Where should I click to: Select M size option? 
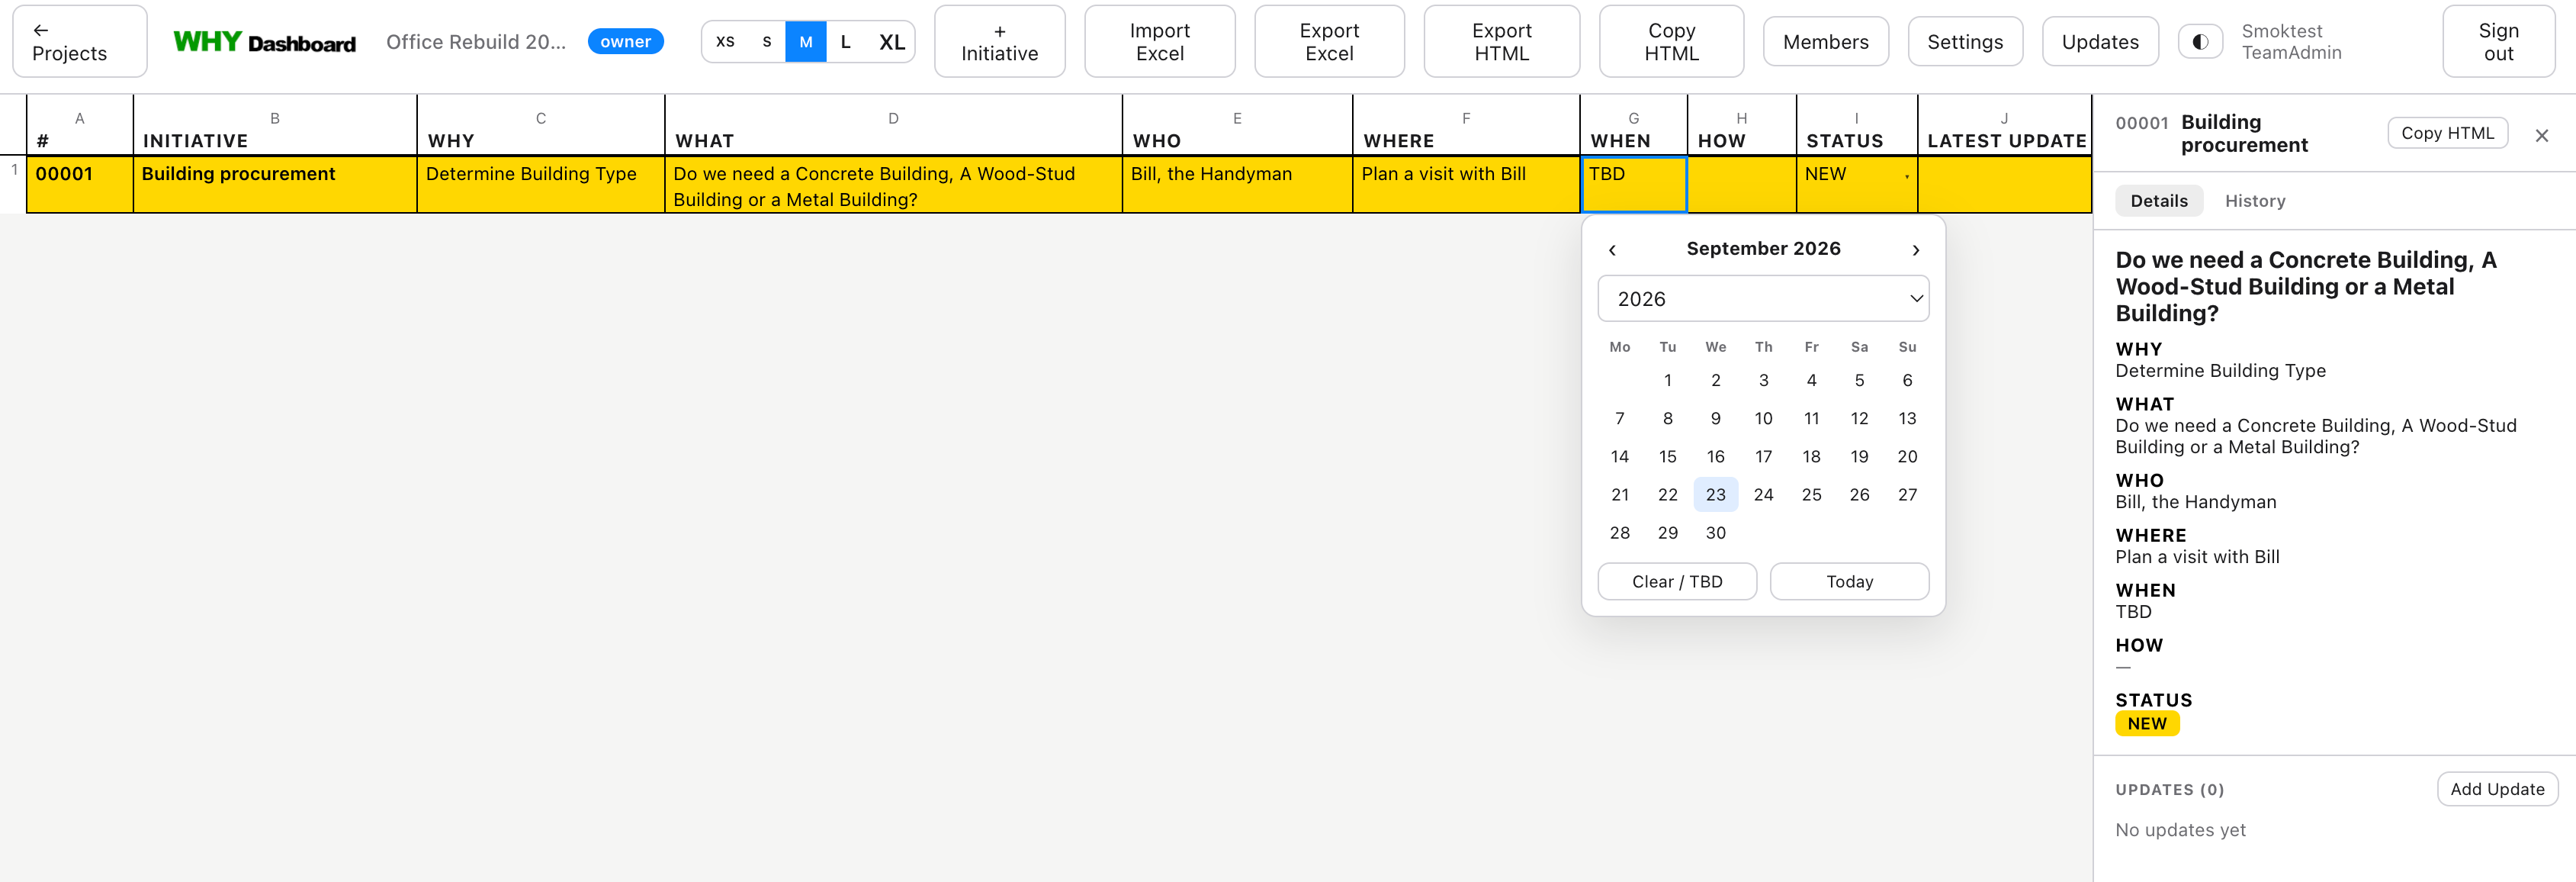click(x=806, y=41)
